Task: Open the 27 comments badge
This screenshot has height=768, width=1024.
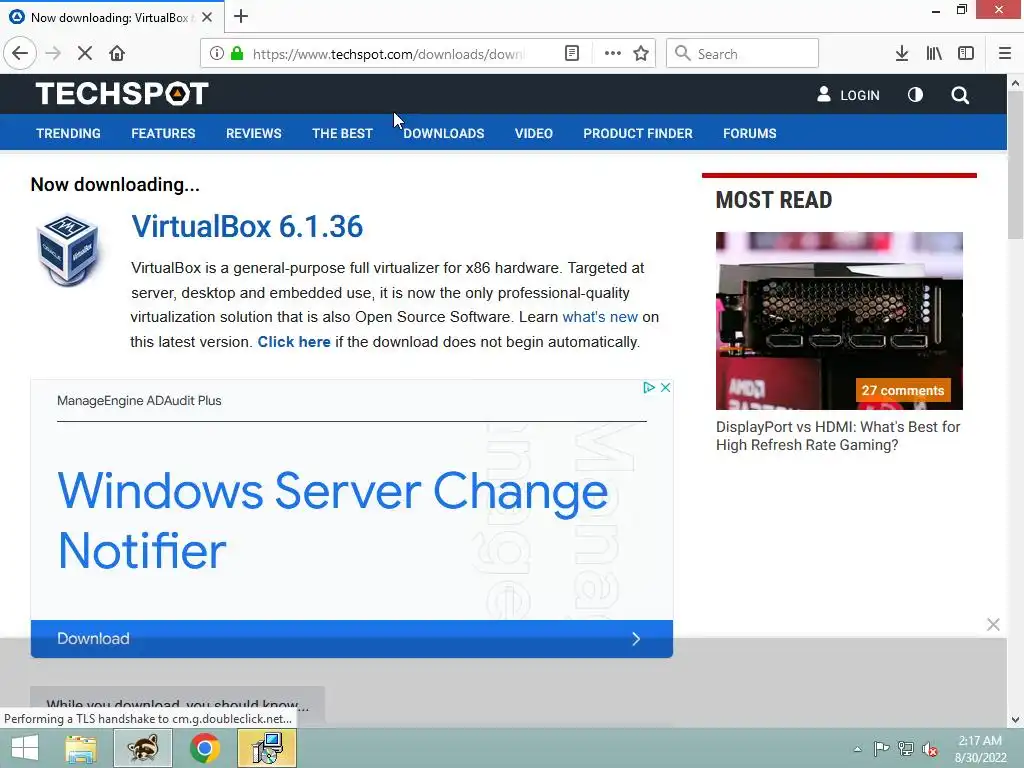Action: coord(903,391)
